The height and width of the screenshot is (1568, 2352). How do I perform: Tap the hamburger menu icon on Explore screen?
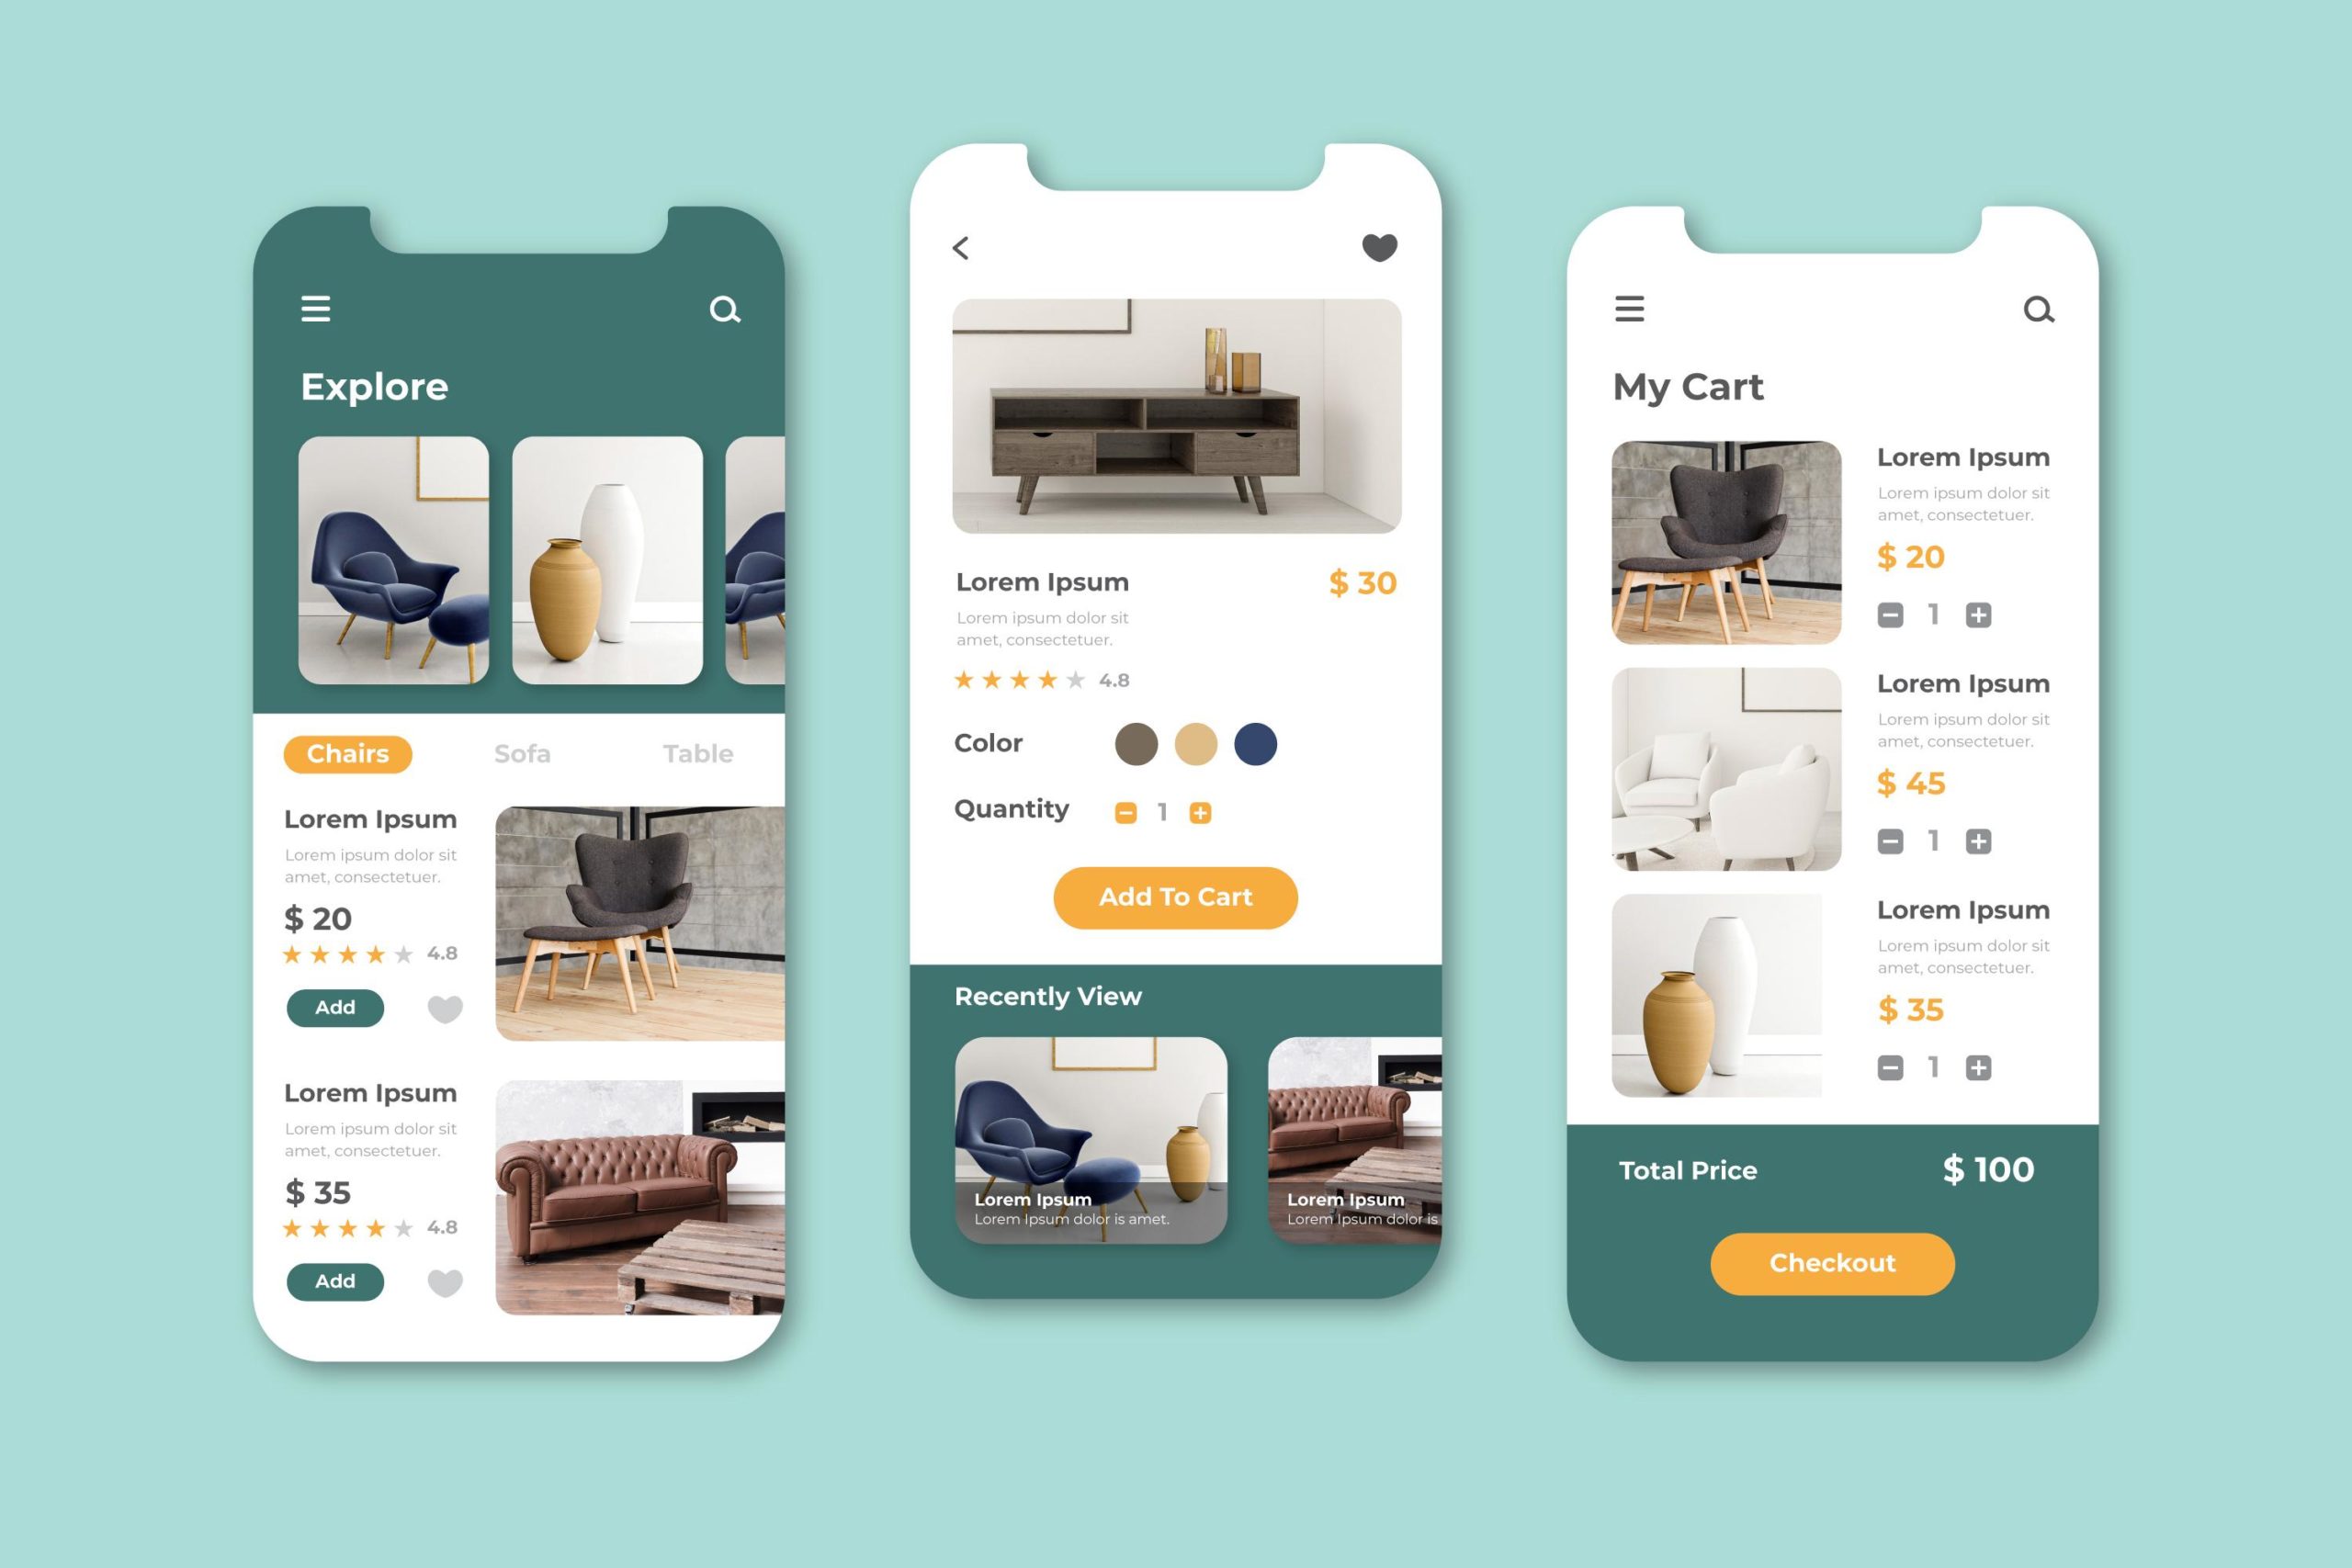pyautogui.click(x=315, y=308)
